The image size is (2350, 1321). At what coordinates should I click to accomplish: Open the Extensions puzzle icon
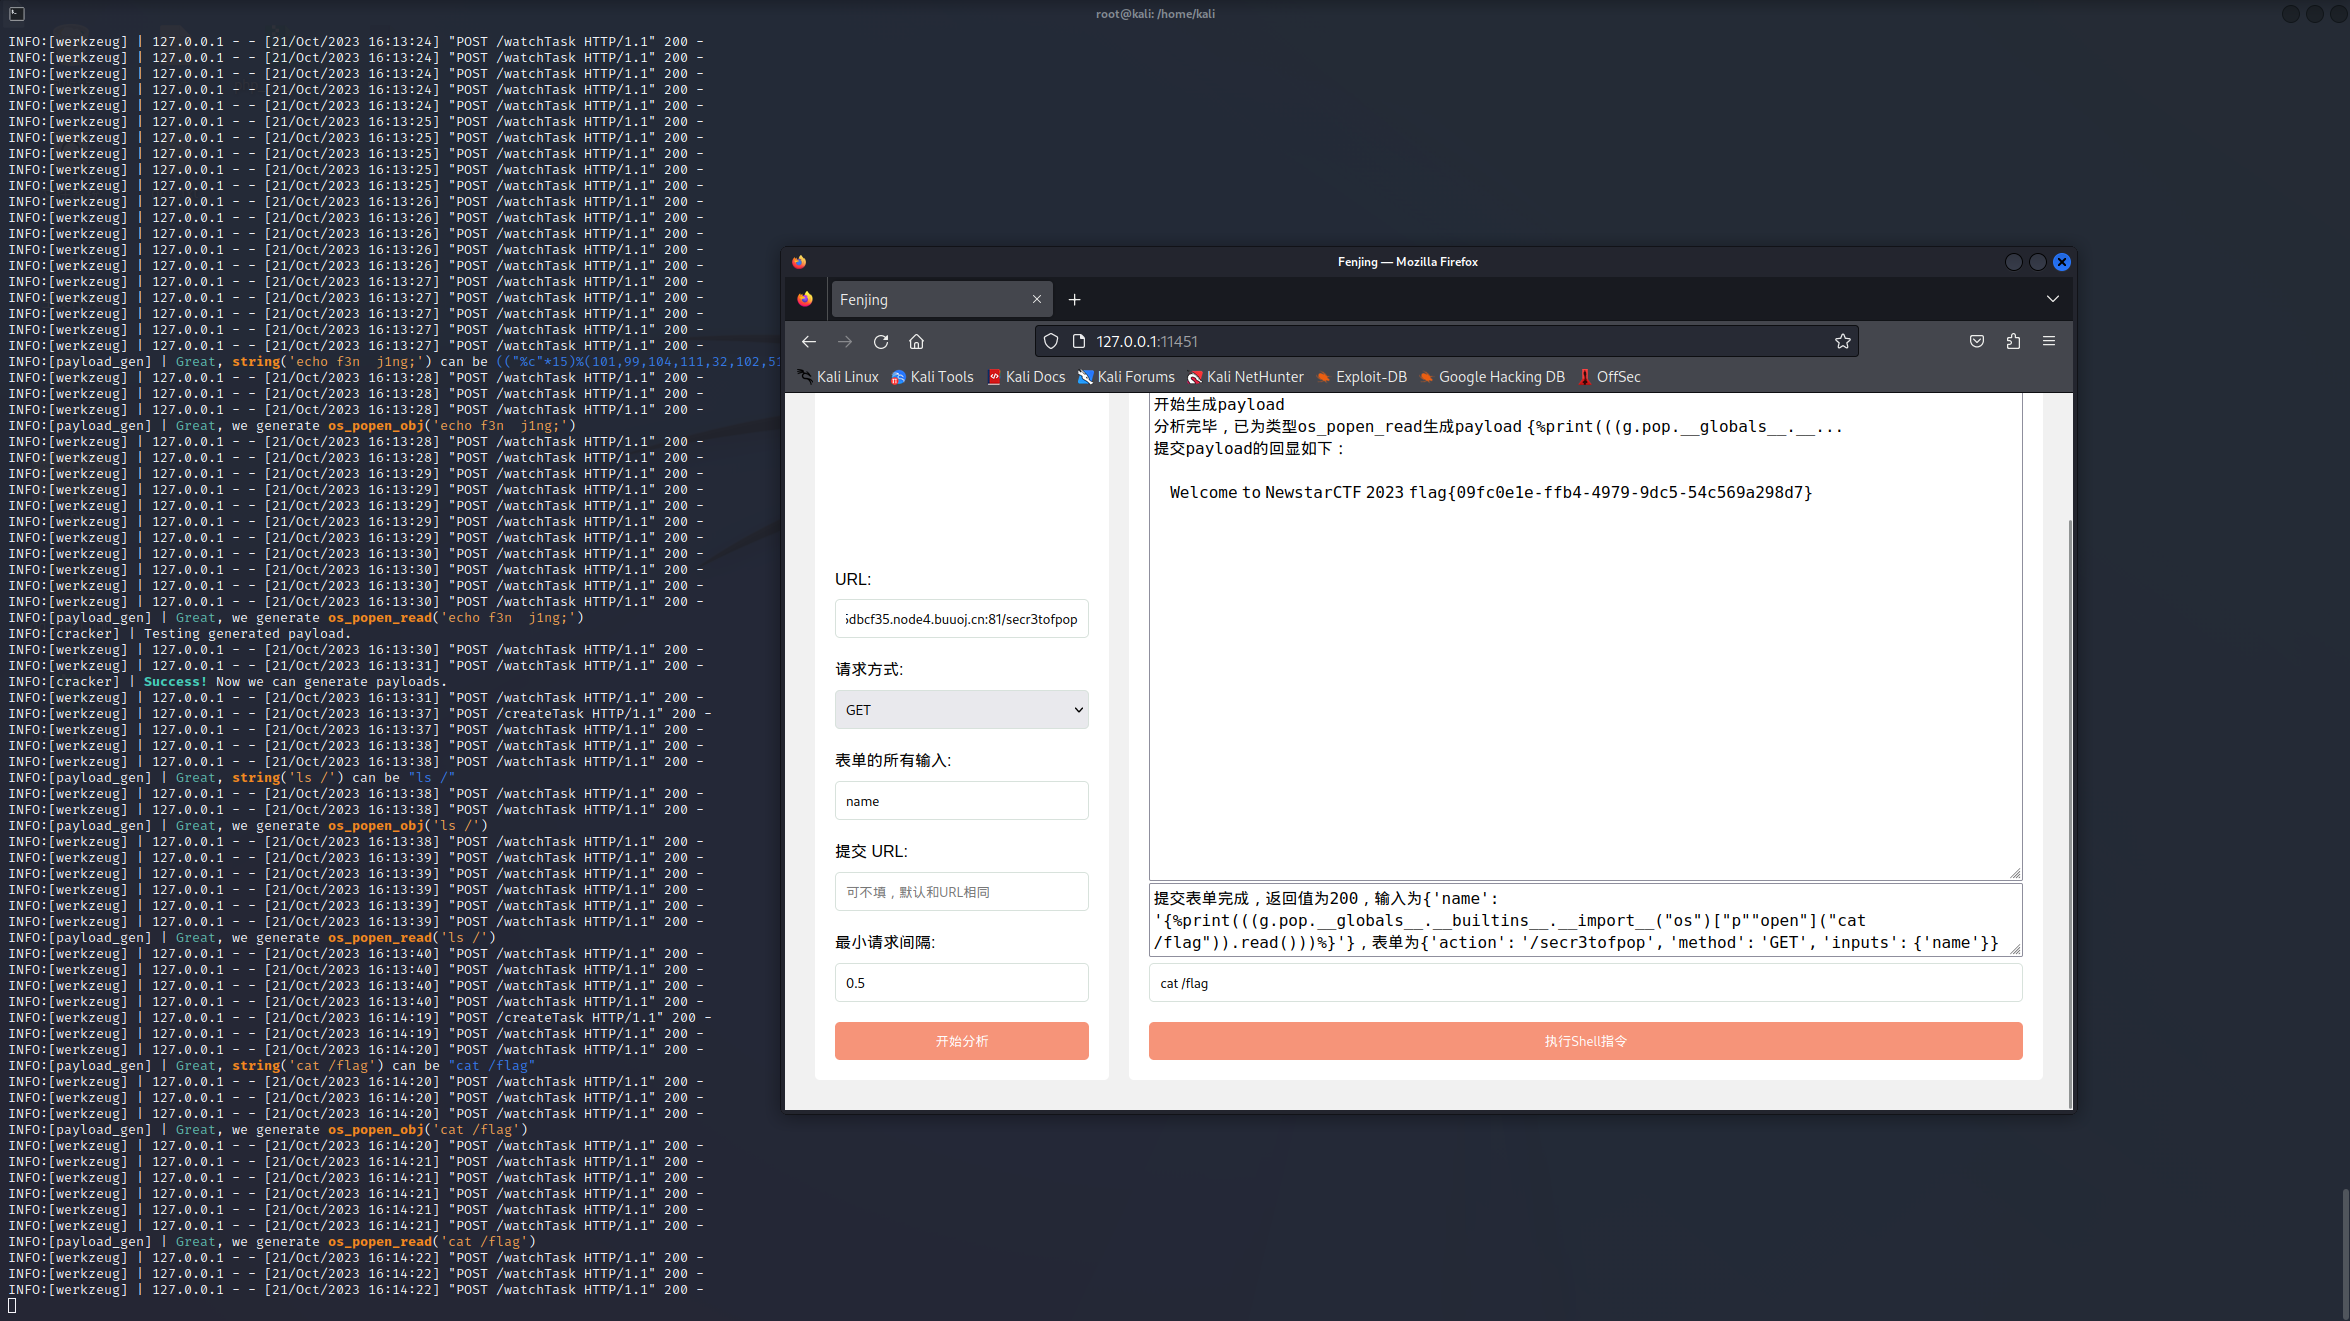[2013, 342]
